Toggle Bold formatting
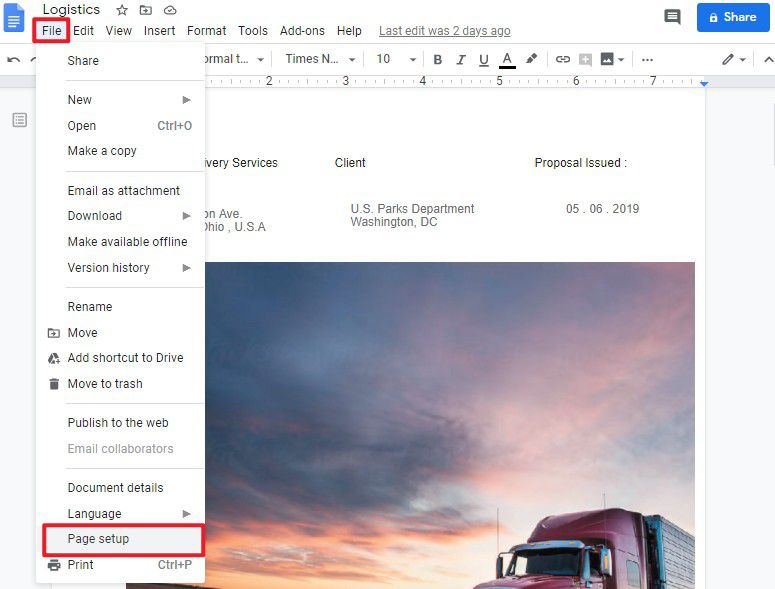The width and height of the screenshot is (775, 589). click(437, 60)
